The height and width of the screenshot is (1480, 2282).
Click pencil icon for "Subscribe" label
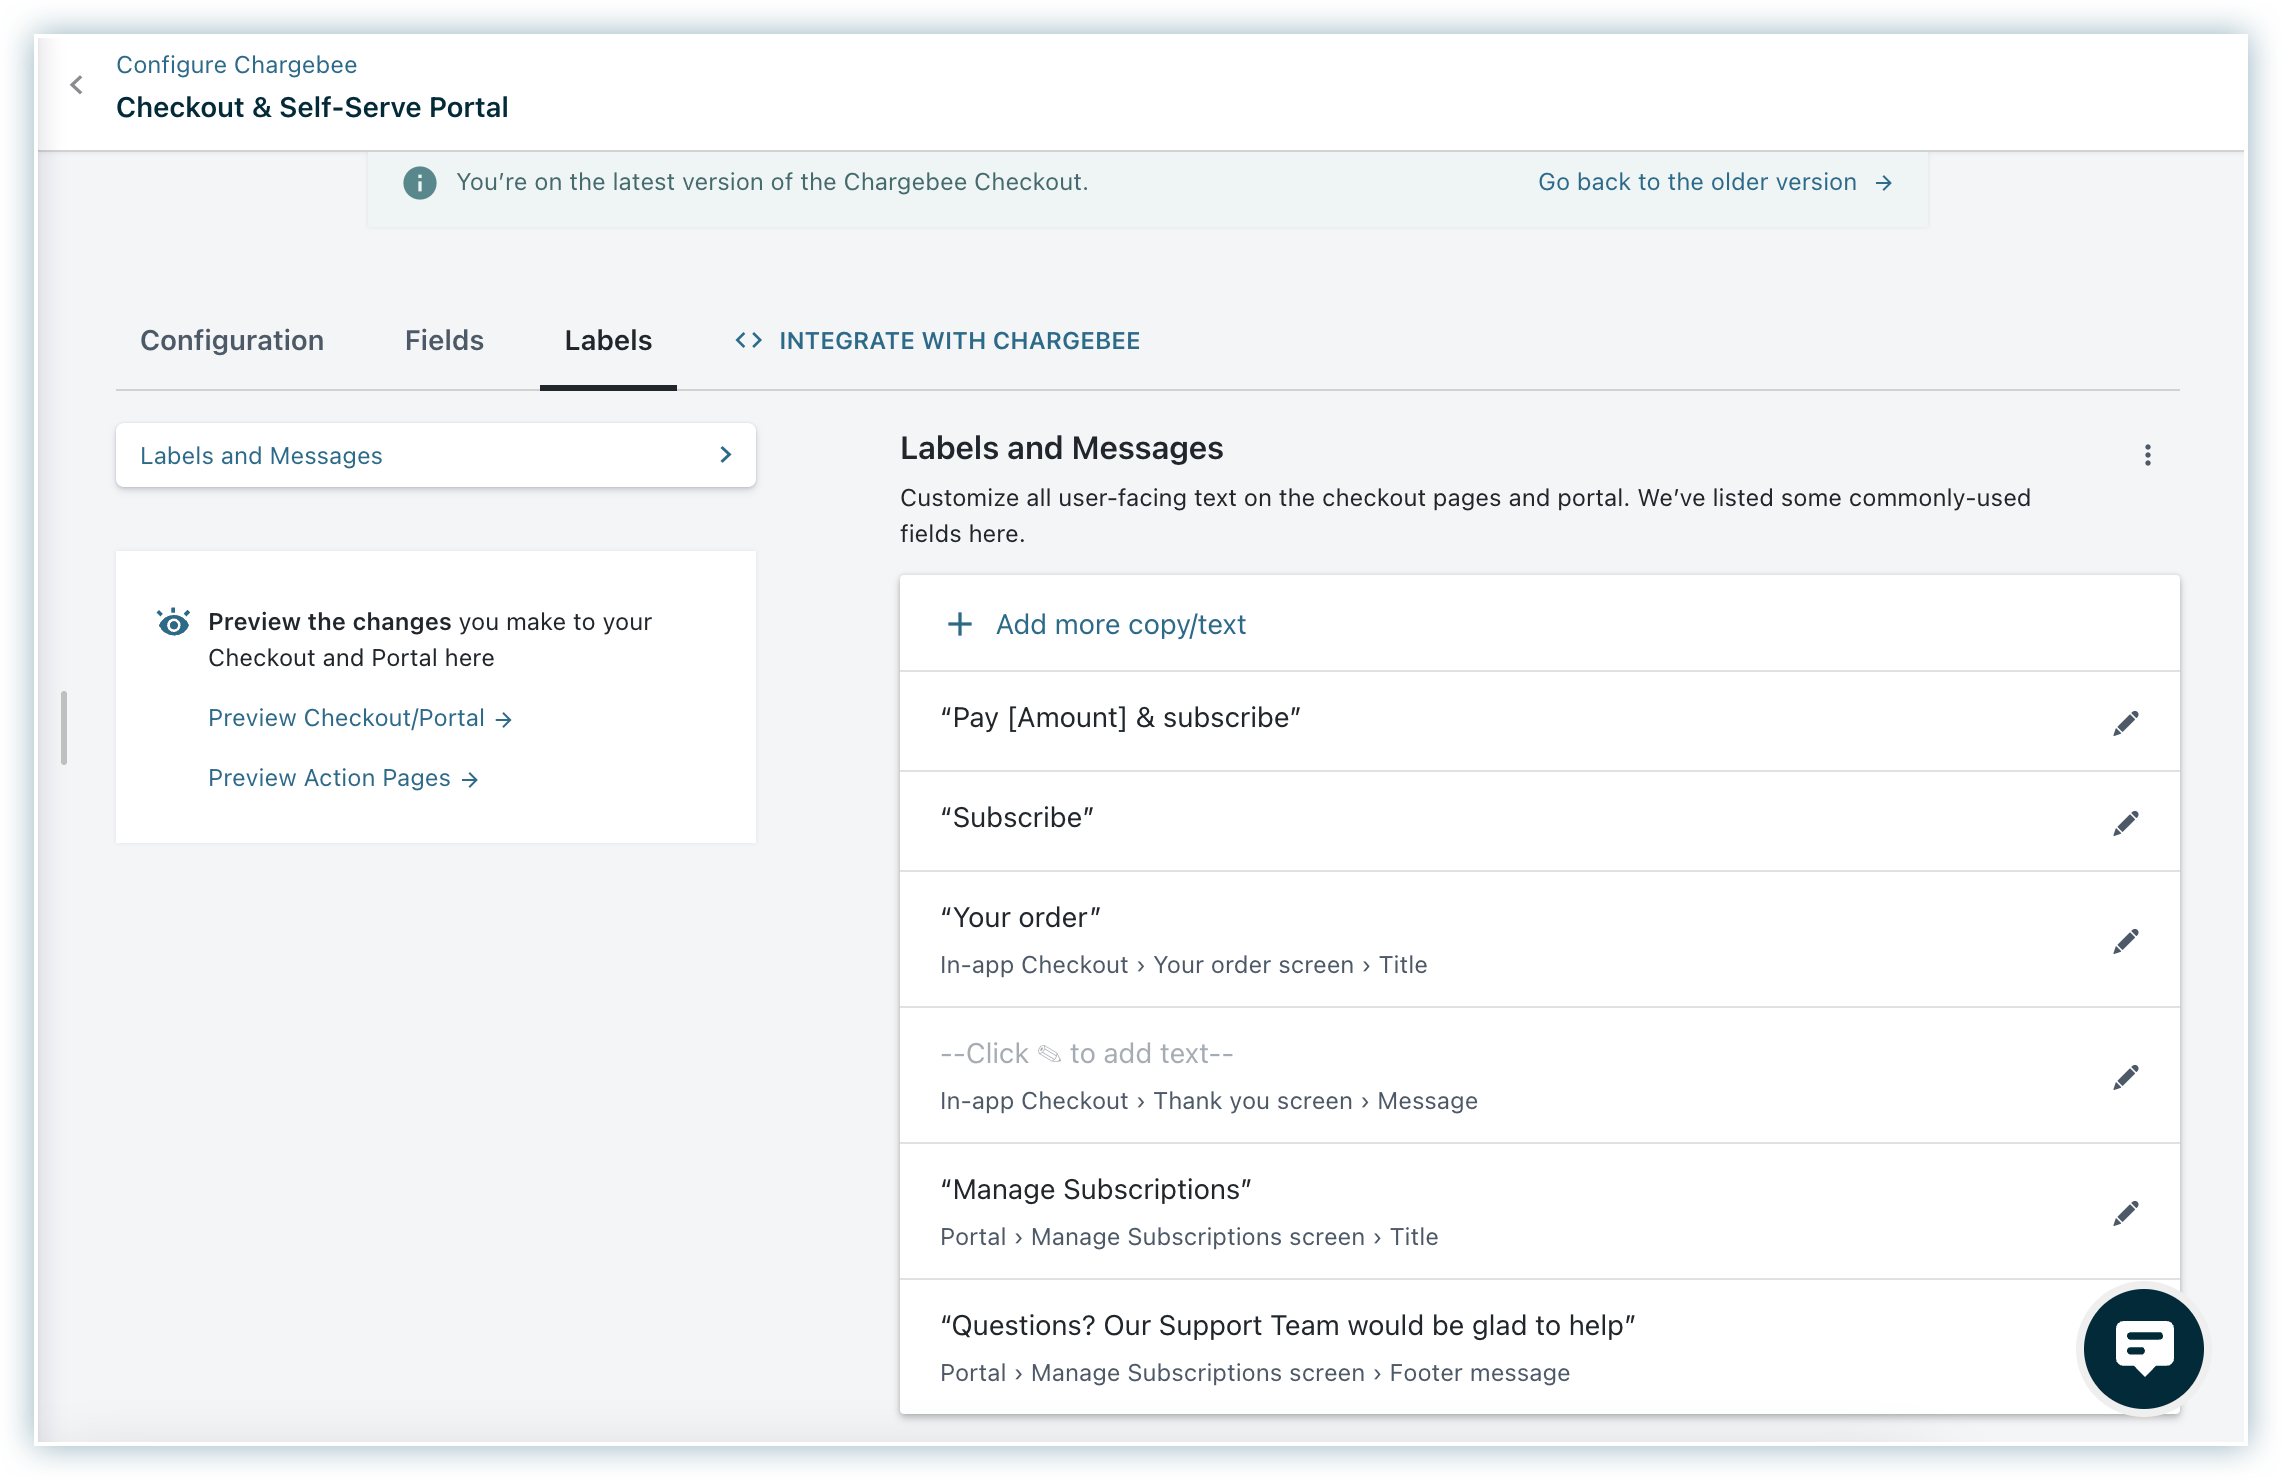[2125, 823]
